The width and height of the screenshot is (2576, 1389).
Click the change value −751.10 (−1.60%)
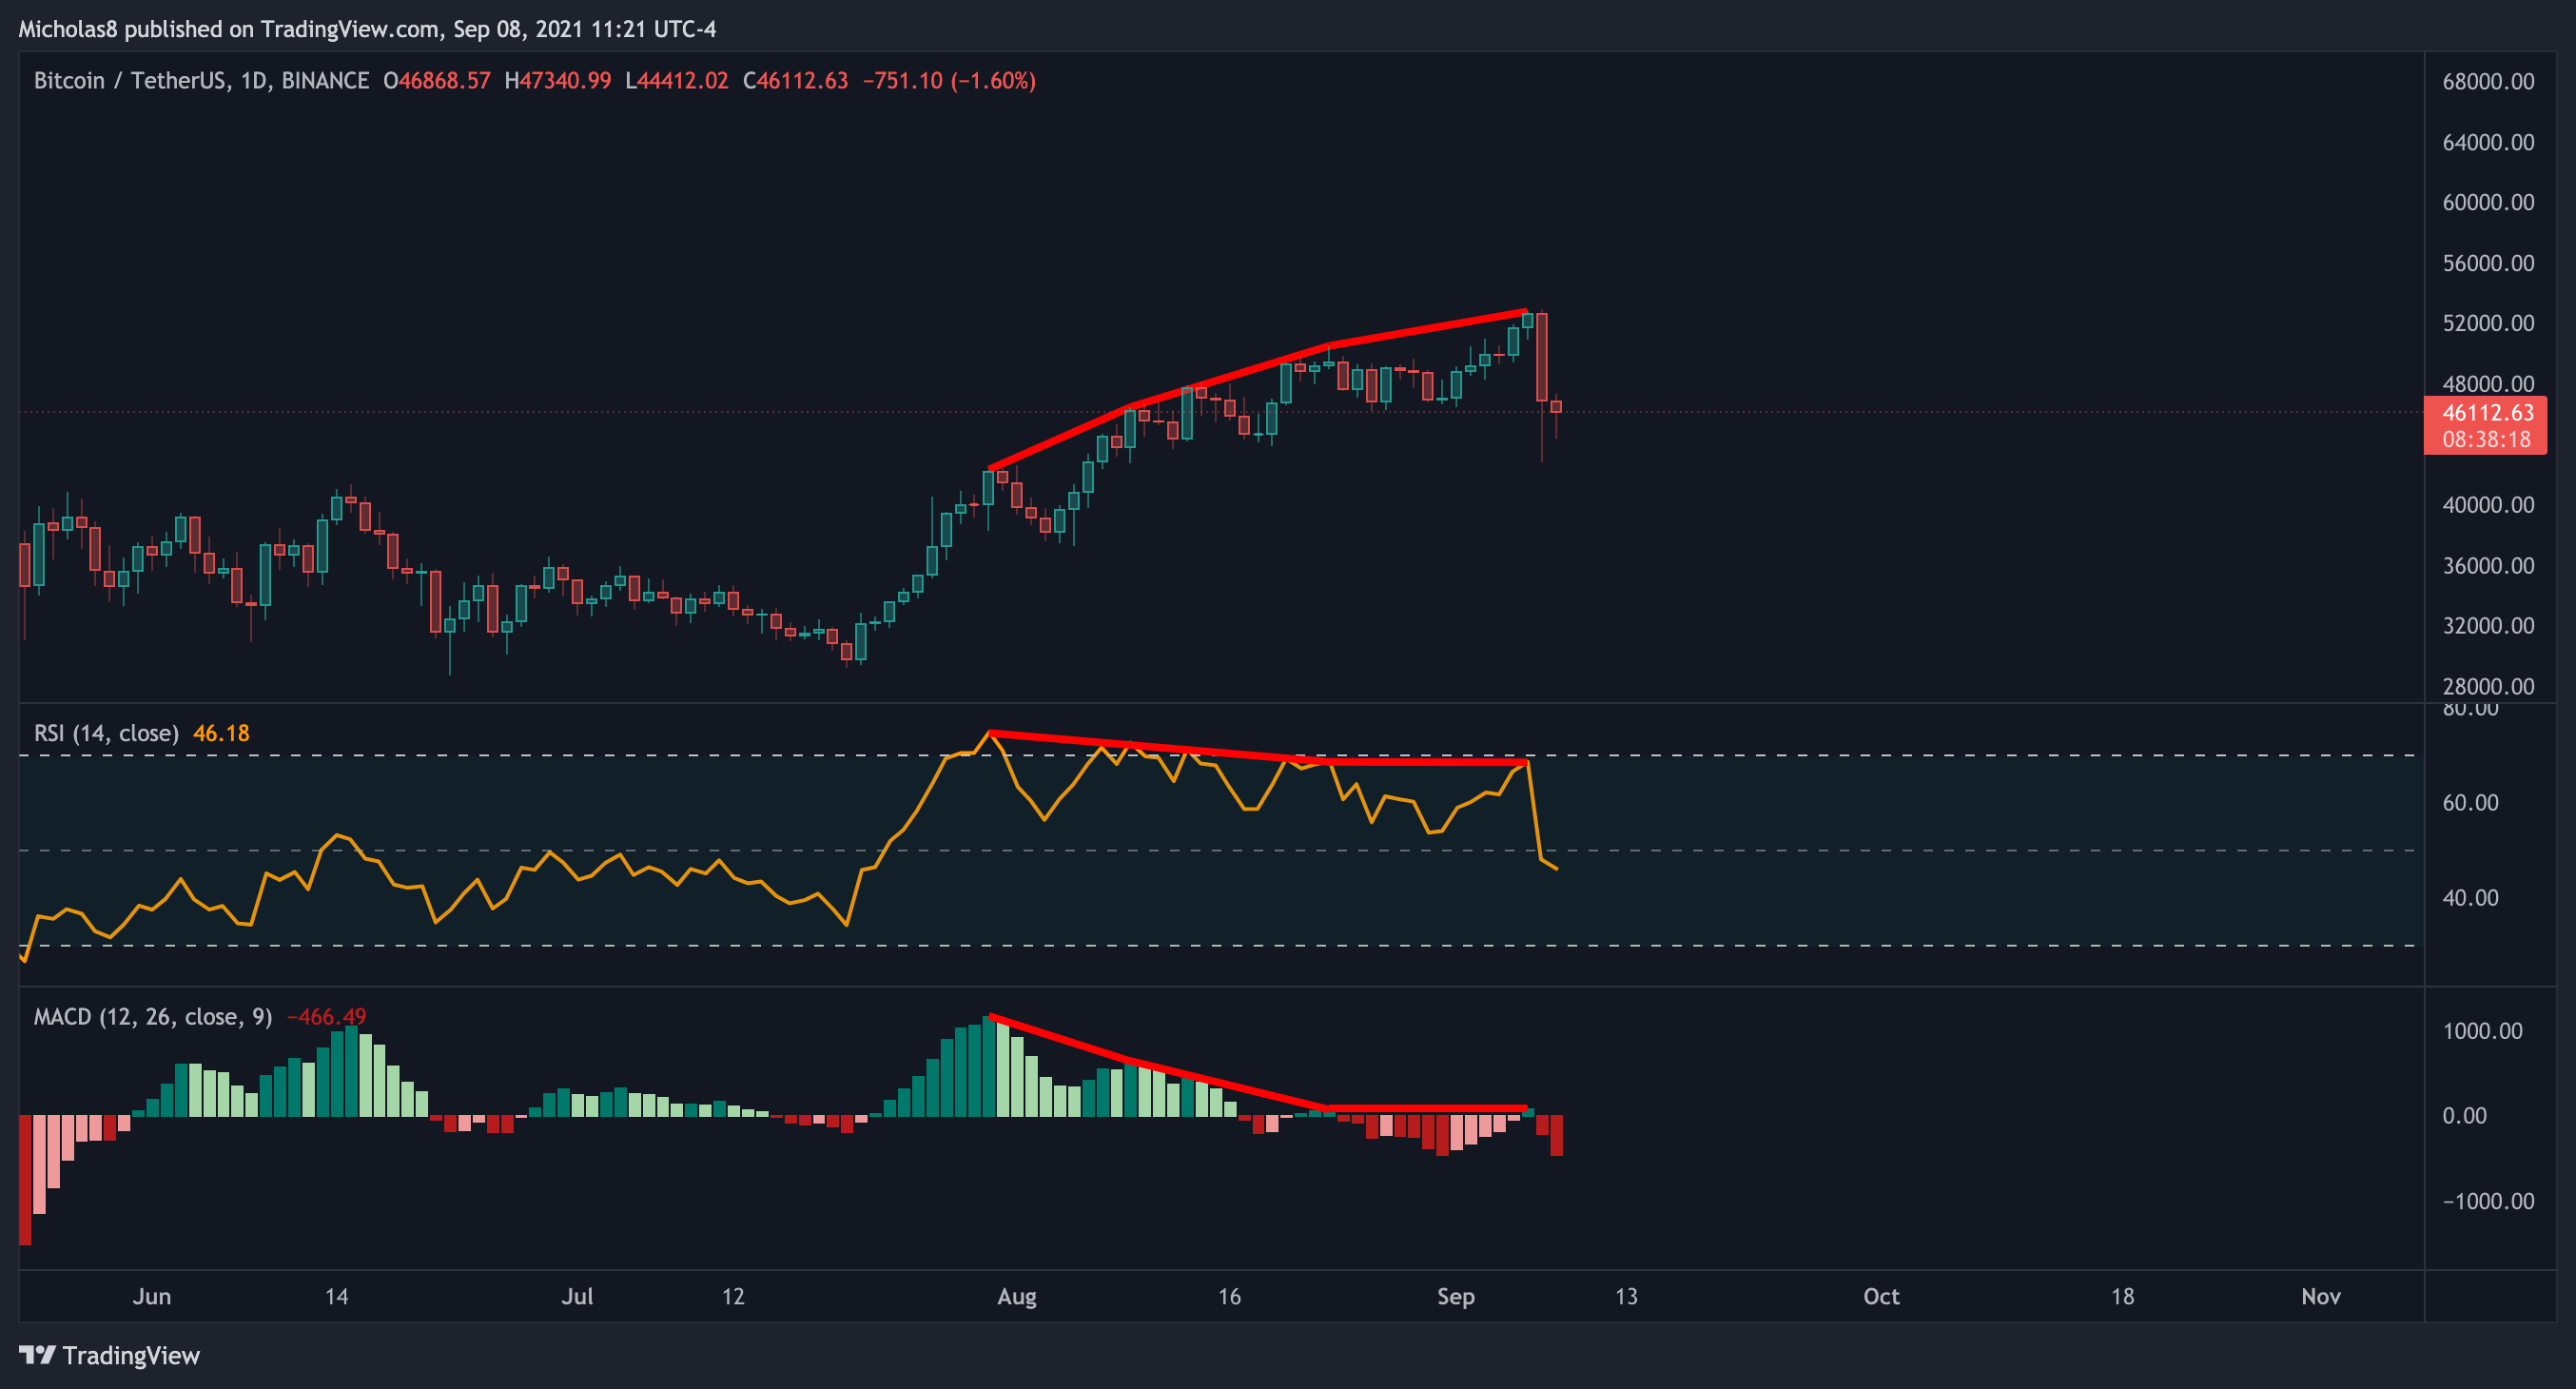pyautogui.click(x=949, y=81)
